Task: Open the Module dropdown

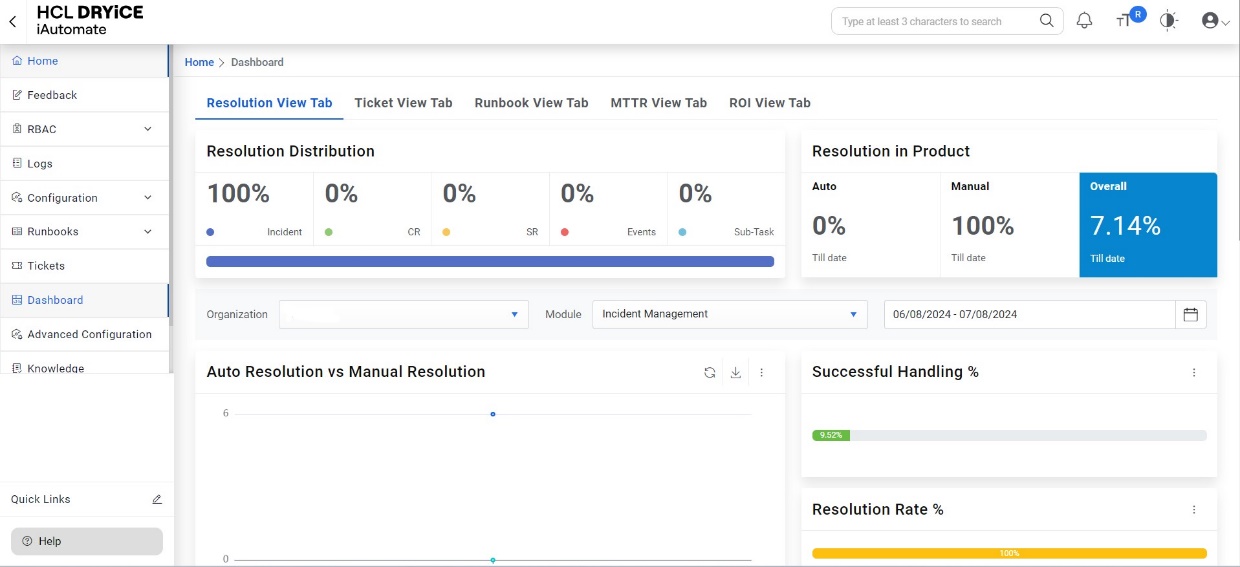Action: (729, 314)
